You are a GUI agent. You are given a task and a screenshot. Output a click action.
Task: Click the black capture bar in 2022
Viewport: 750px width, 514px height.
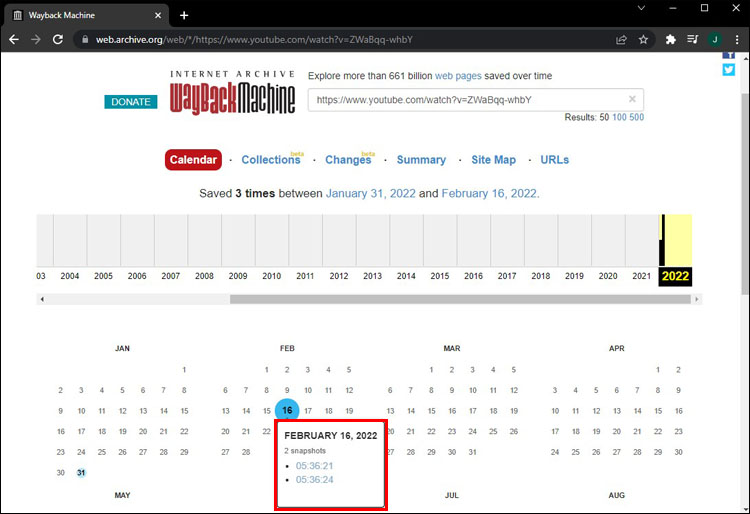(662, 241)
